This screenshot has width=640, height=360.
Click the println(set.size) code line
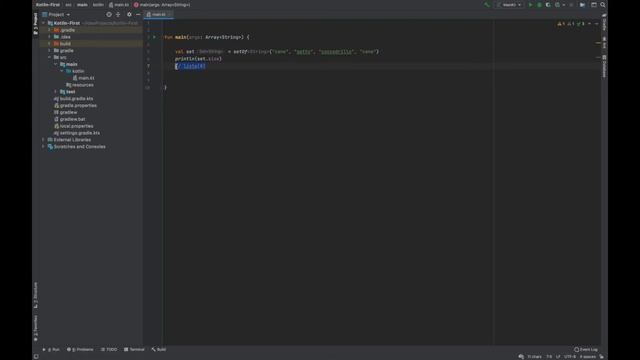click(x=198, y=59)
